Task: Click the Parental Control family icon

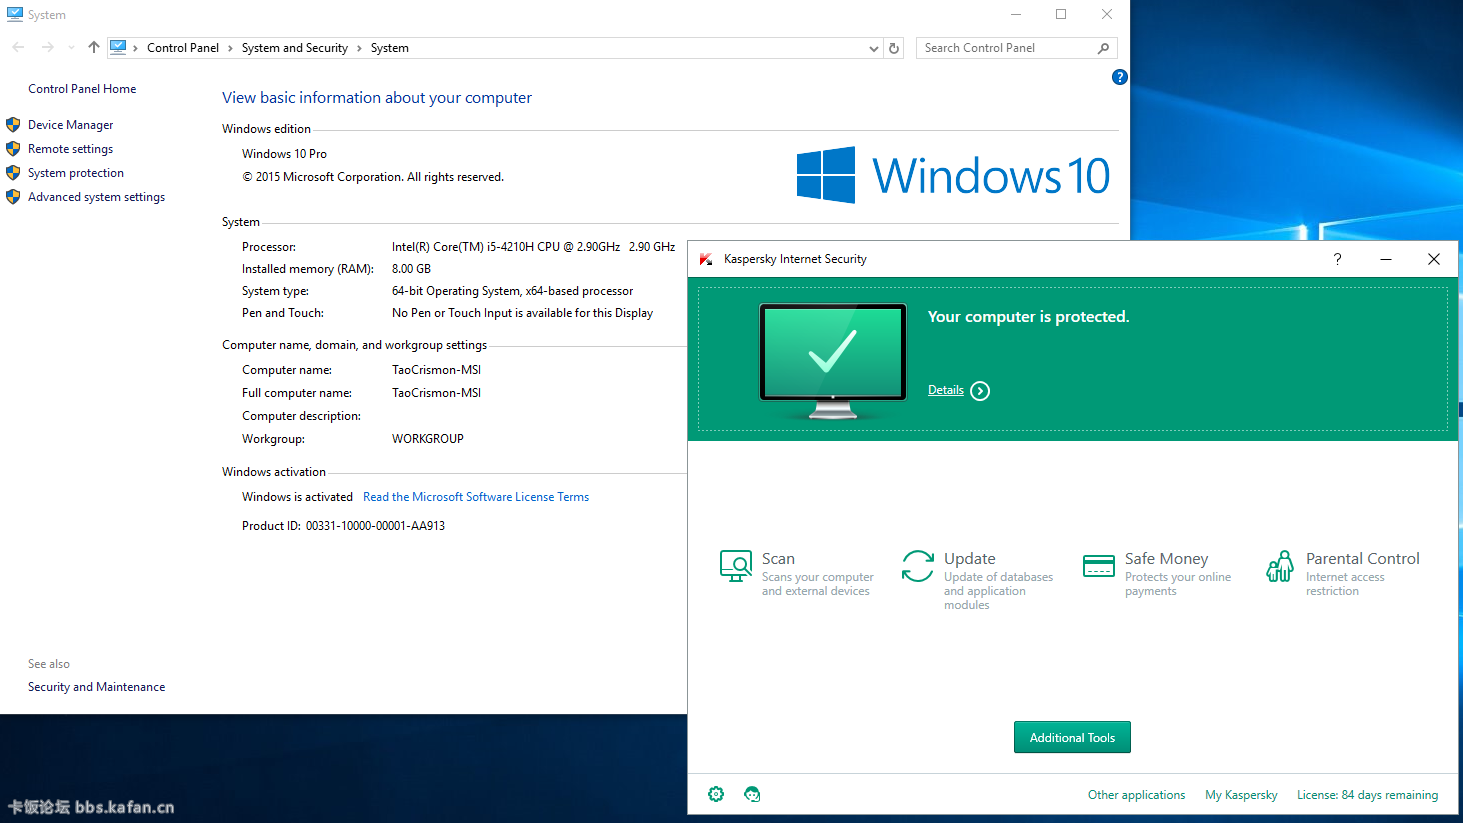Action: click(1280, 566)
